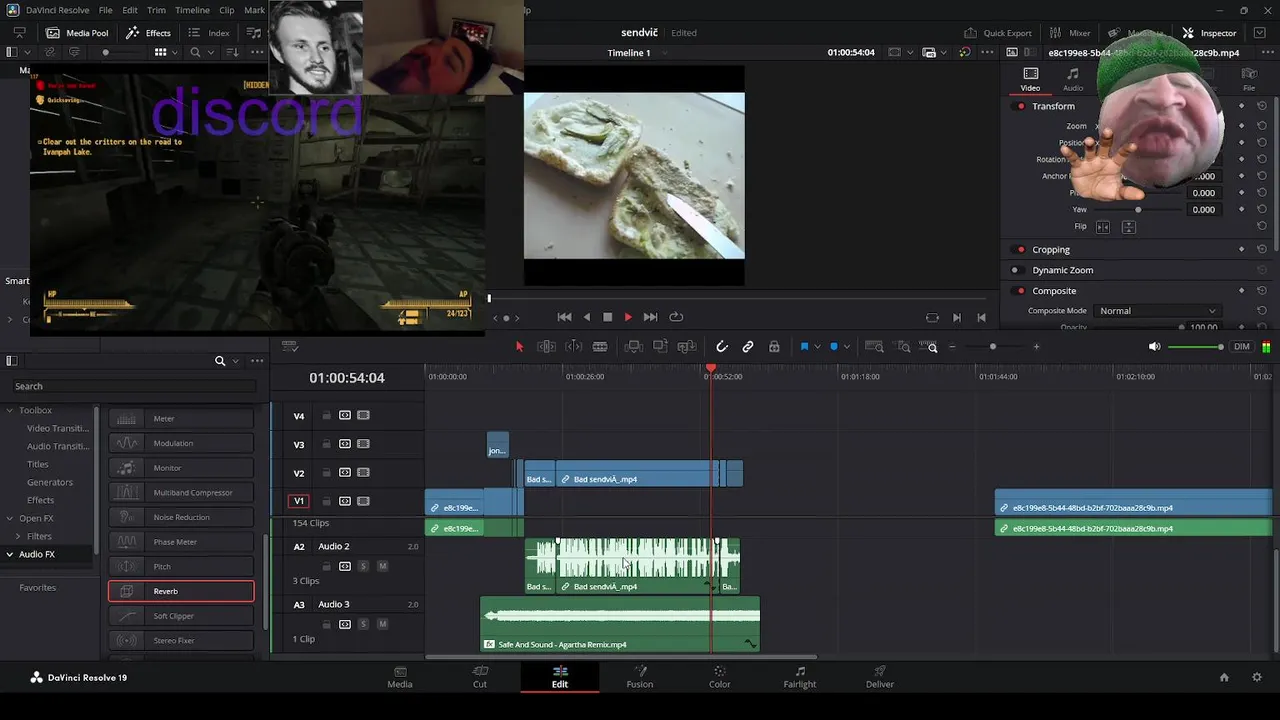
Task: Open flag color dropdown arrow
Action: (x=817, y=347)
